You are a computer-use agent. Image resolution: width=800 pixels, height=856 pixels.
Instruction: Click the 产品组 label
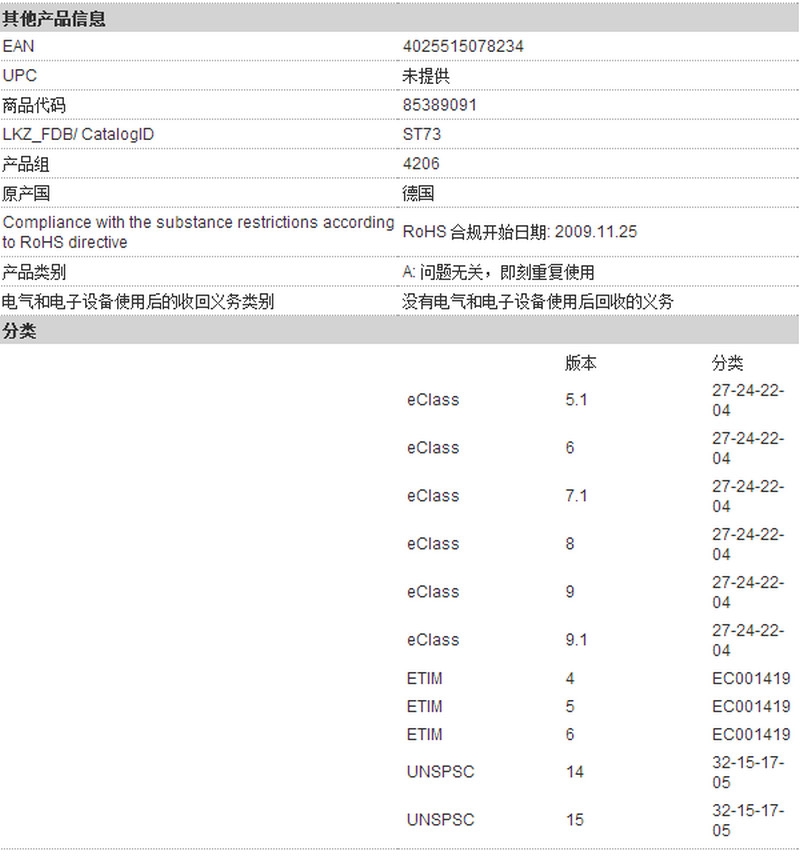(26, 164)
